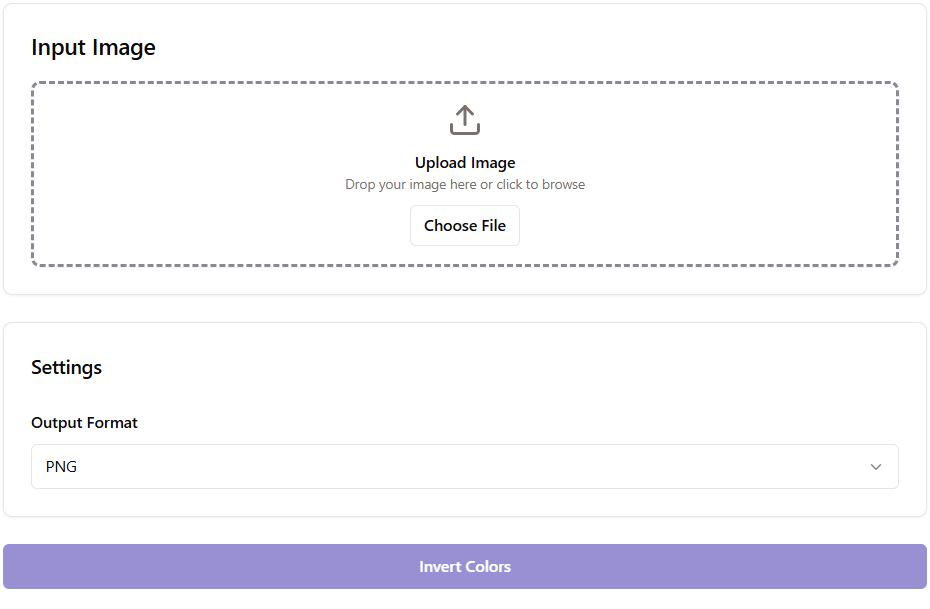Click the "Output Format" field label
This screenshot has height=609, width=930.
pyautogui.click(x=84, y=423)
